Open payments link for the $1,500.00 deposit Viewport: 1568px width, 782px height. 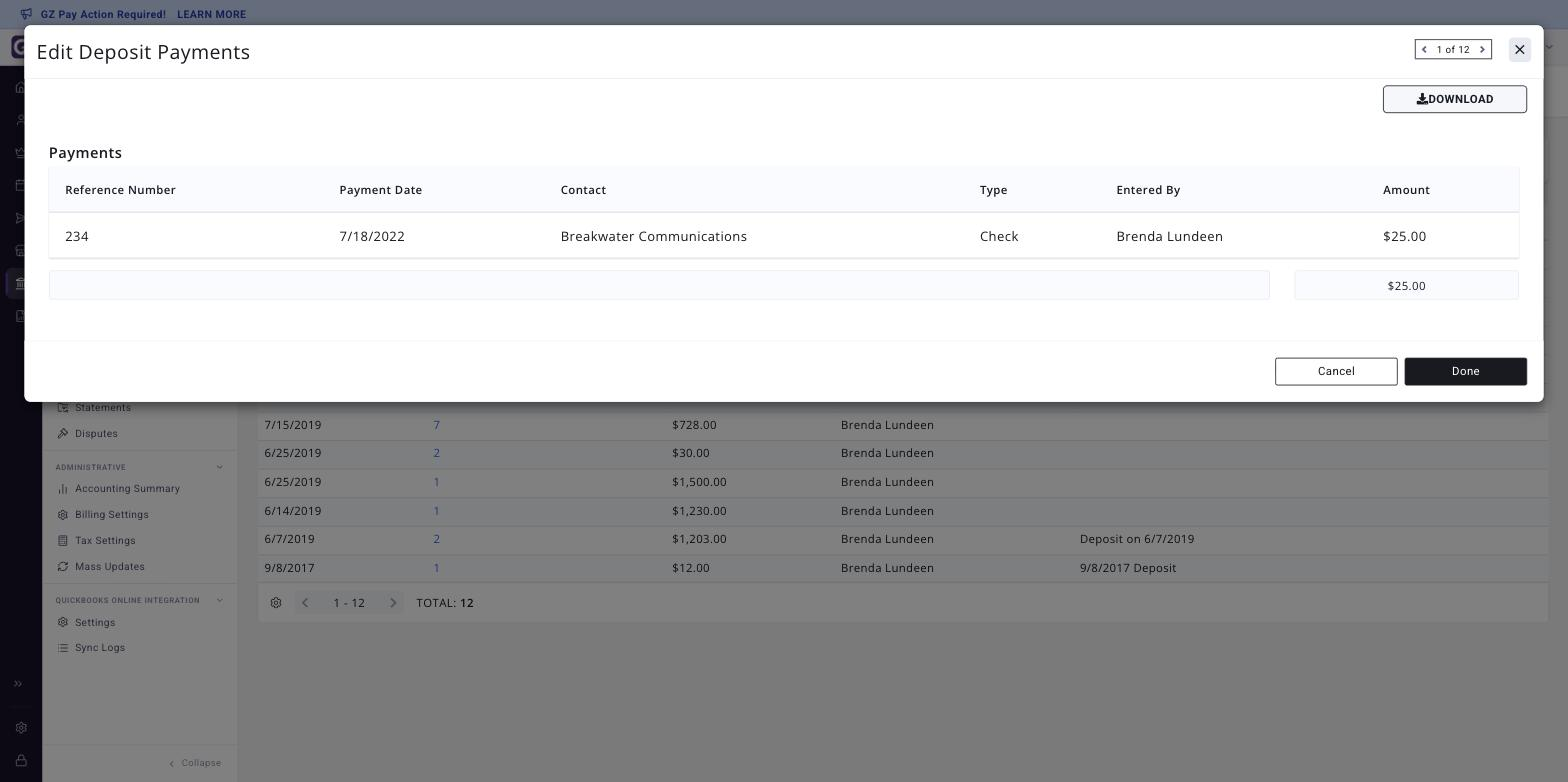[x=437, y=482]
